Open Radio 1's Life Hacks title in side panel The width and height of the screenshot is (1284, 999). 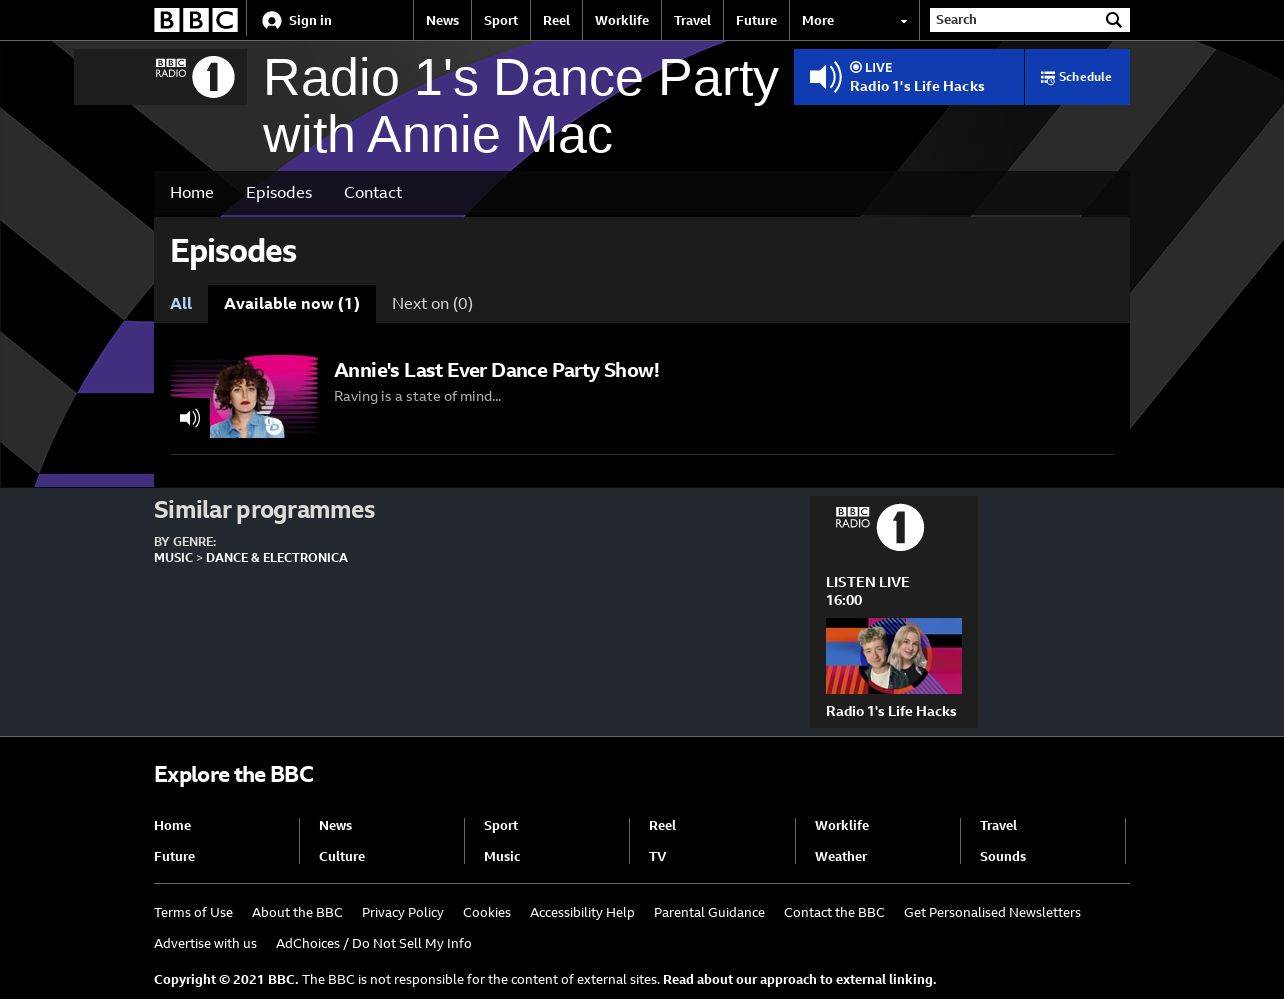click(891, 711)
